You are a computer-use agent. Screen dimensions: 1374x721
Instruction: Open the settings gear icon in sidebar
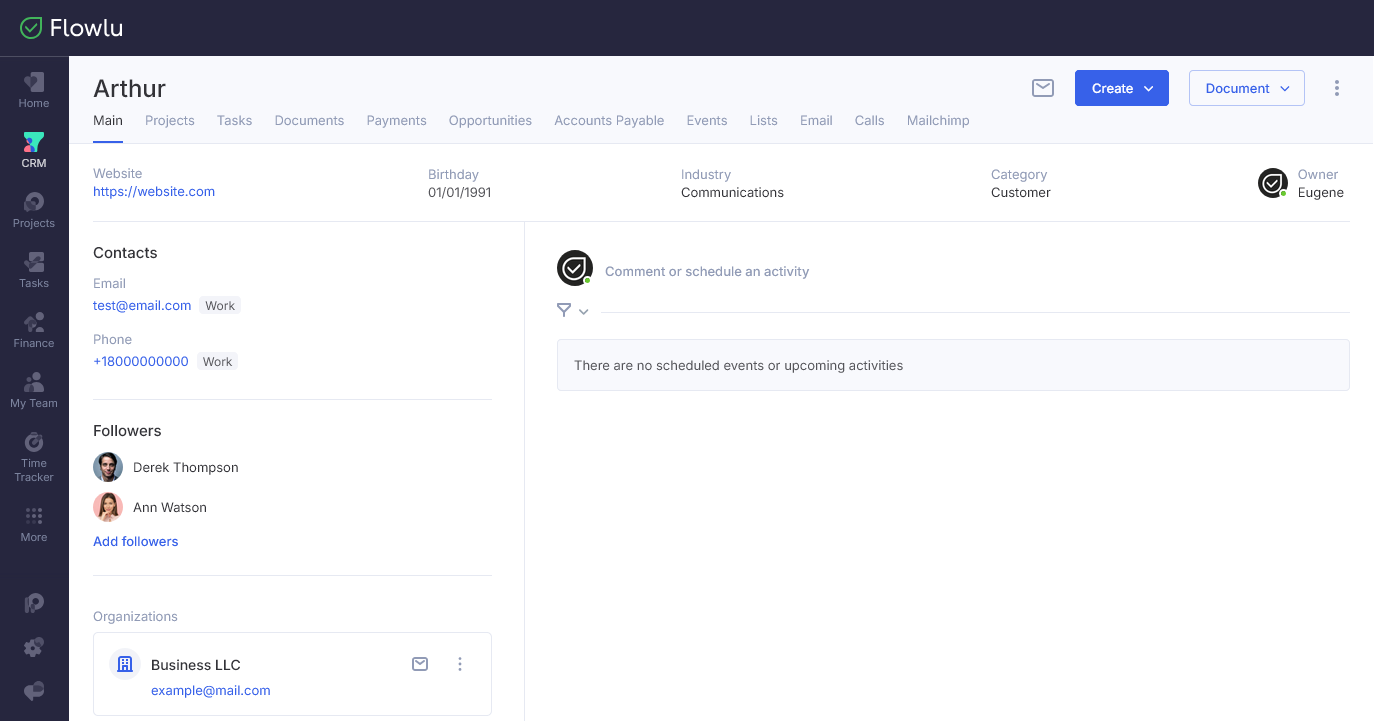(x=34, y=647)
